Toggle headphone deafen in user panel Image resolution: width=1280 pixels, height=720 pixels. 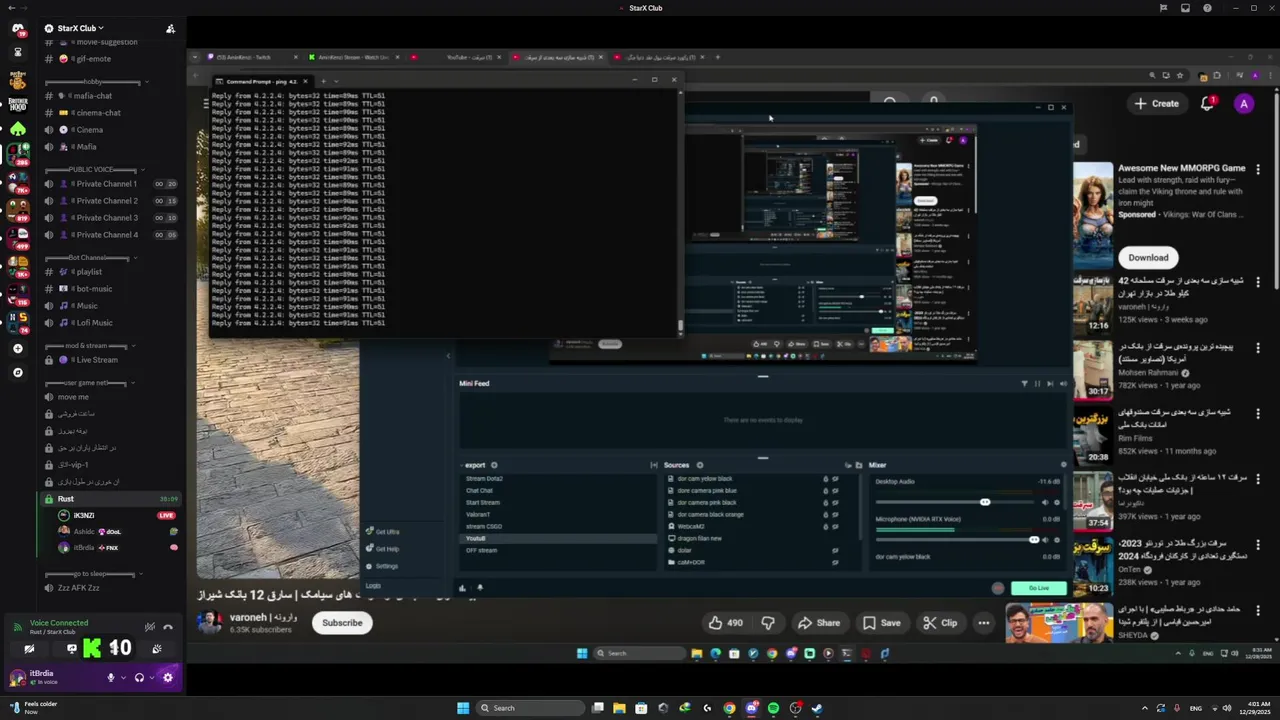pyautogui.click(x=139, y=677)
